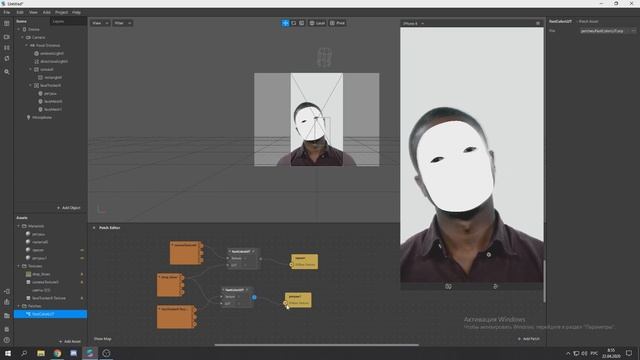The height and width of the screenshot is (360, 640).
Task: Collapse the Patch Editor panel arrow
Action: [x=94, y=228]
